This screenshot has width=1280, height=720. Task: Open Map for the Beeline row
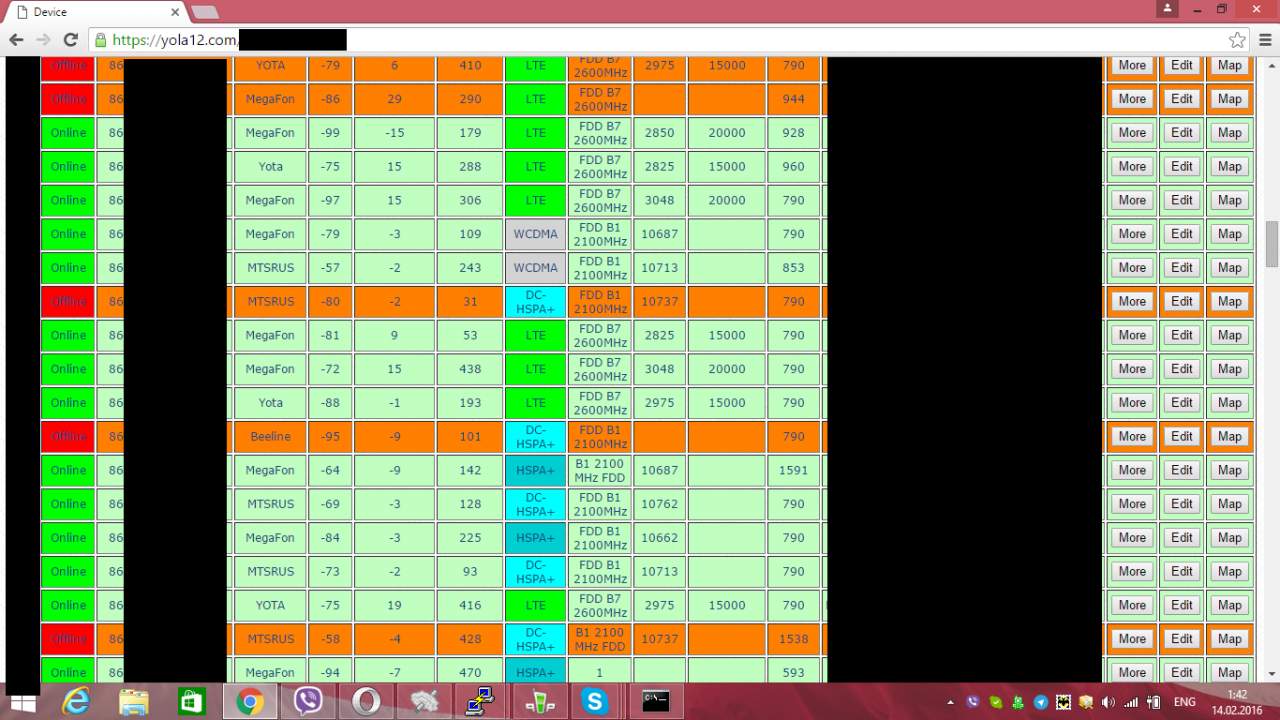(x=1229, y=436)
